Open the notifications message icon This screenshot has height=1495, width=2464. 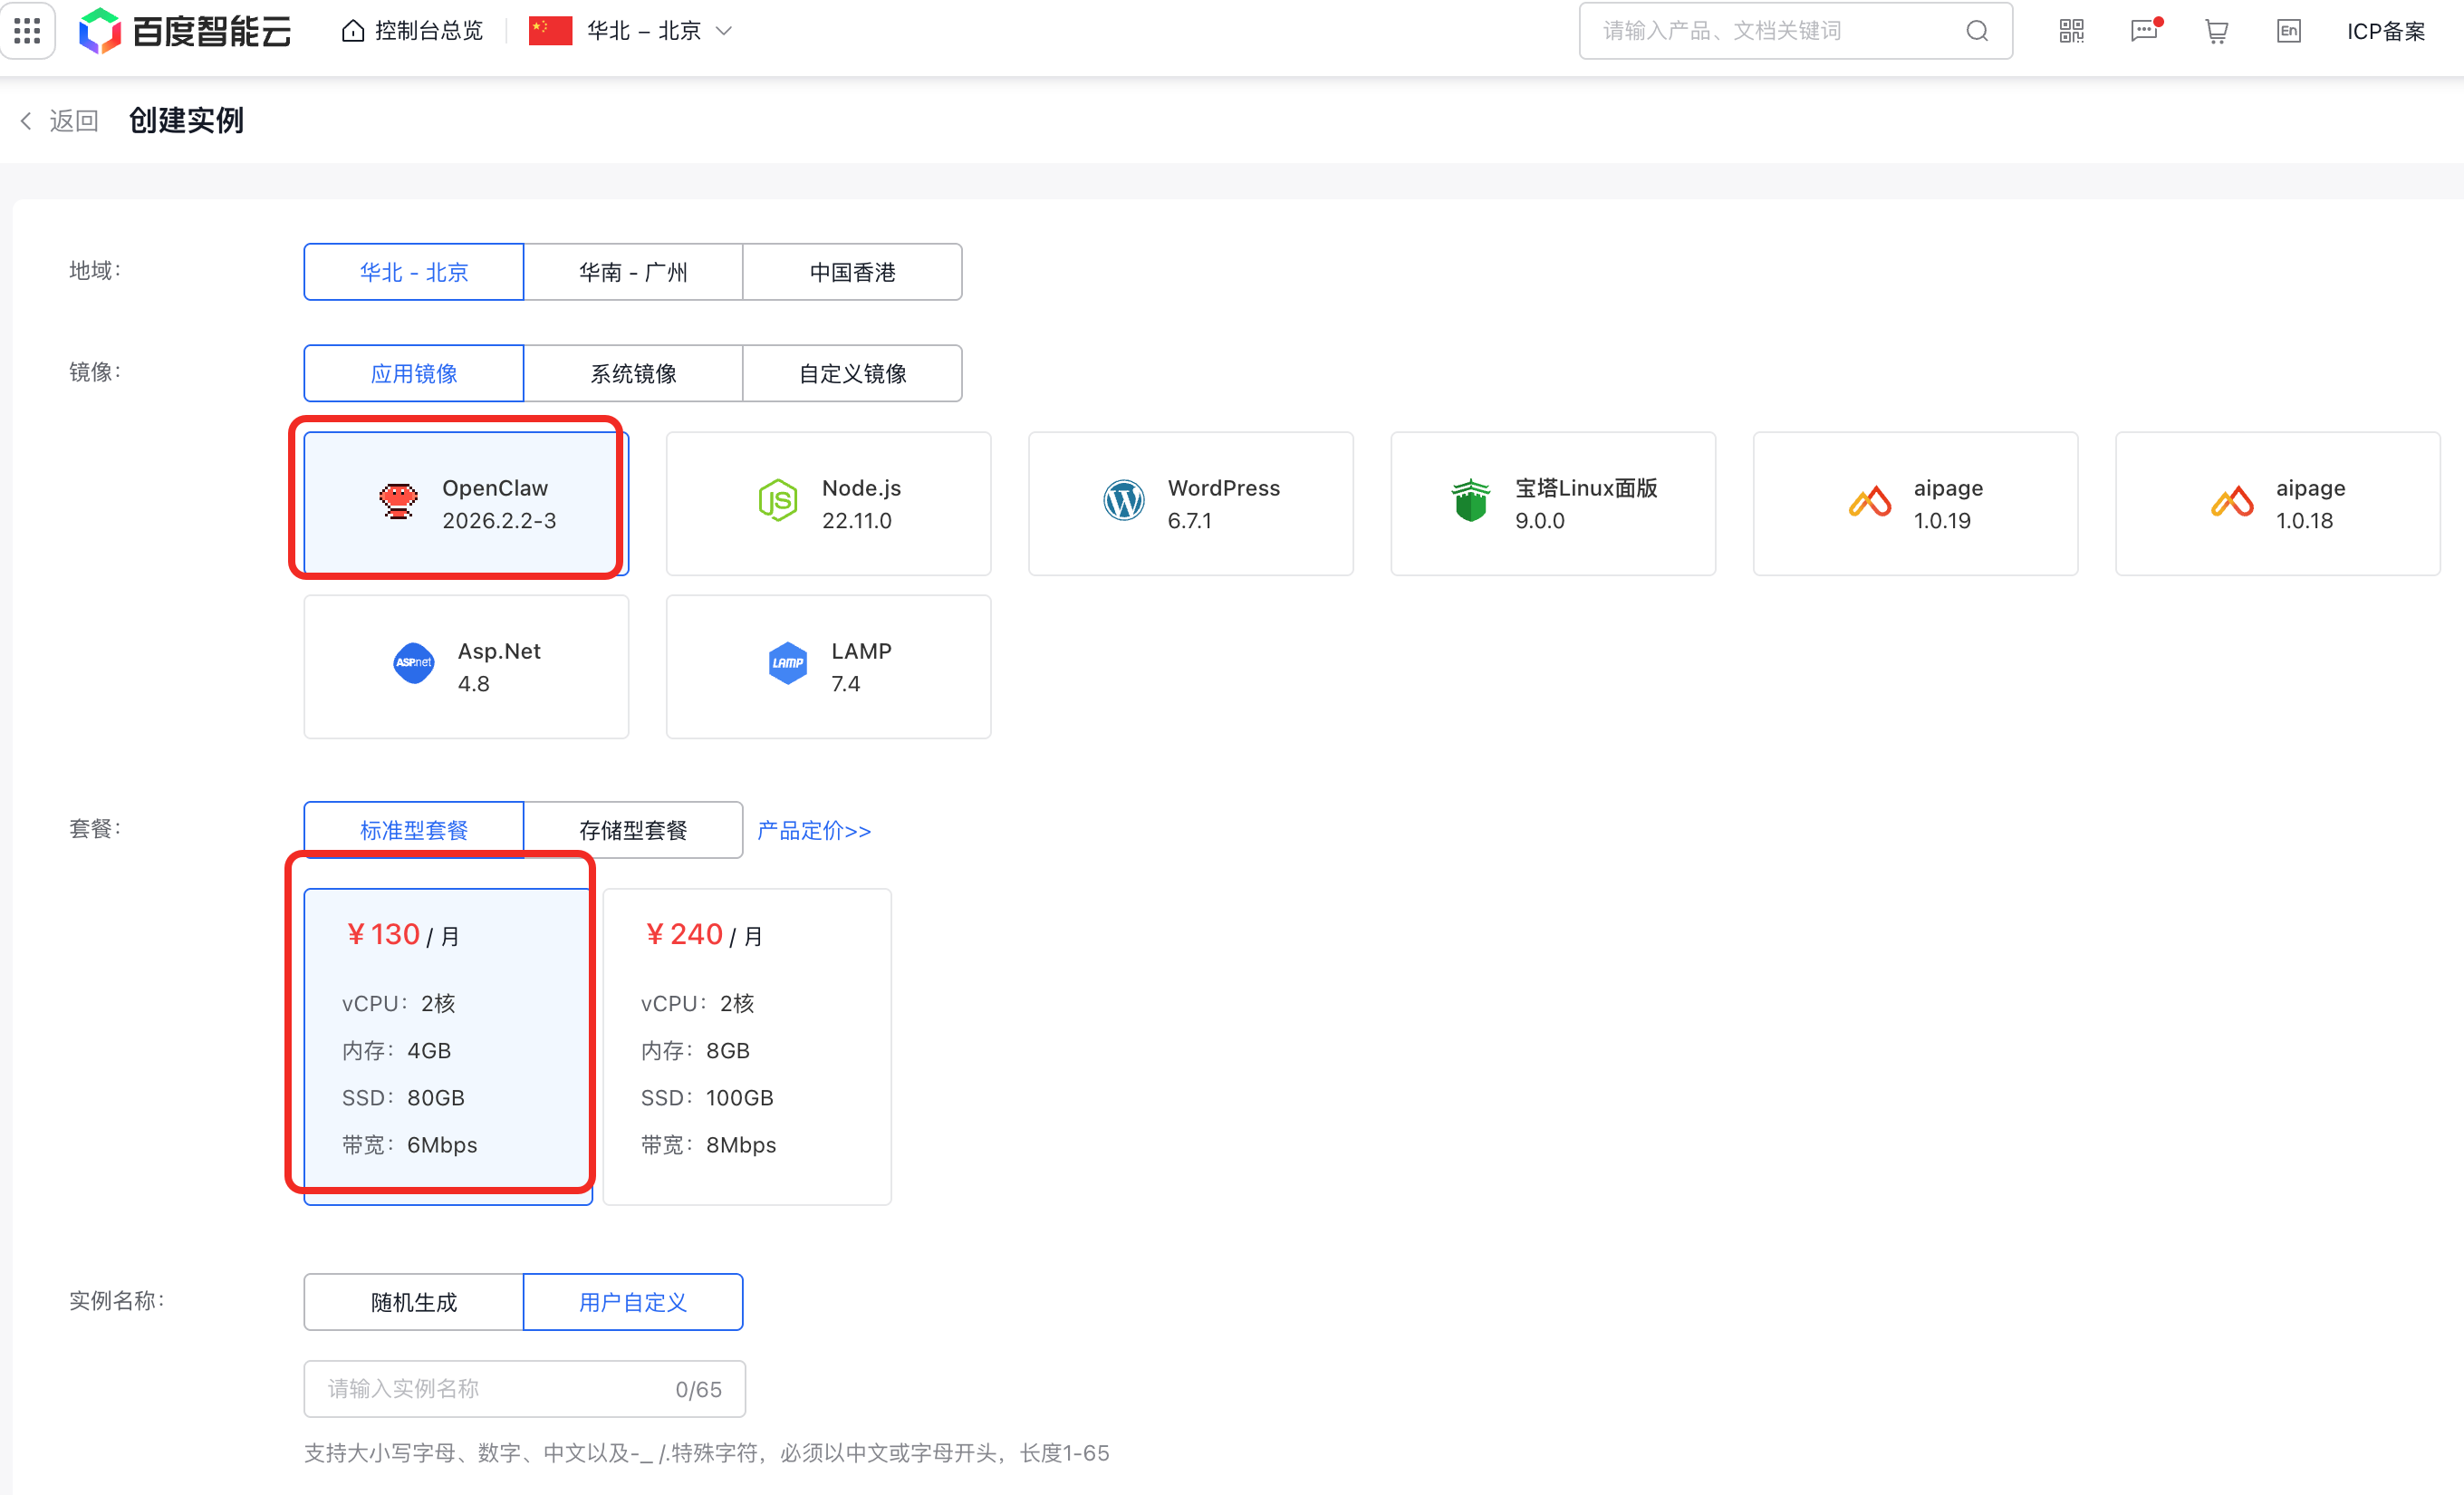pyautogui.click(x=2144, y=31)
